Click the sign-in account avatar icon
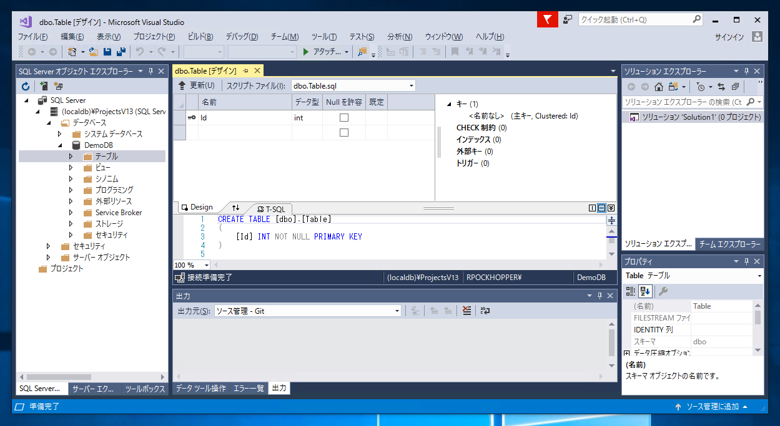 [757, 37]
